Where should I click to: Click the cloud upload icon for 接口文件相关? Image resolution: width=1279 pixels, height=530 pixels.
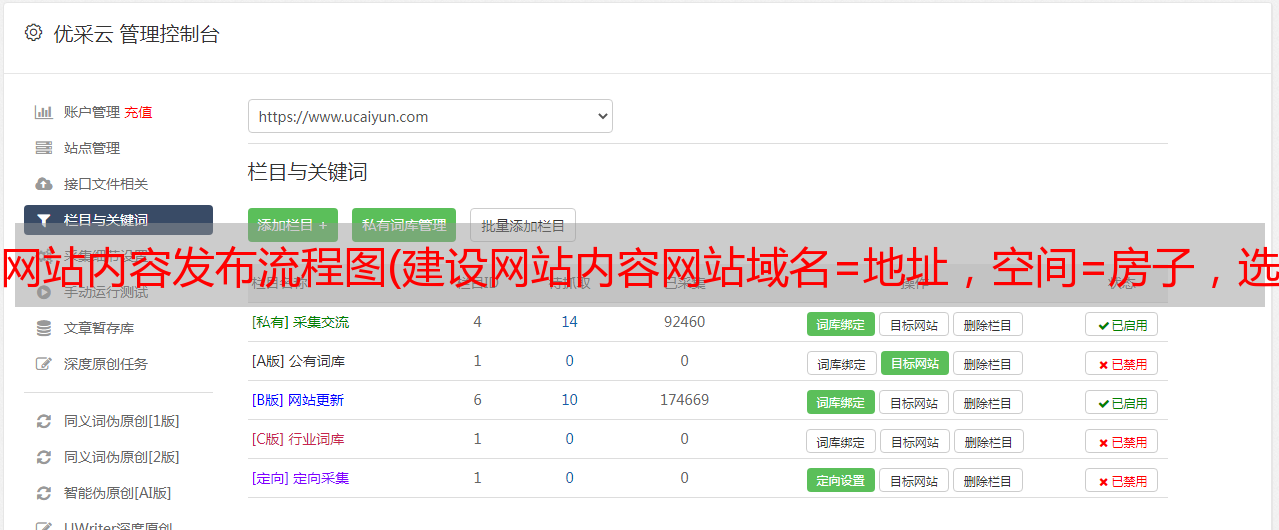click(x=43, y=184)
